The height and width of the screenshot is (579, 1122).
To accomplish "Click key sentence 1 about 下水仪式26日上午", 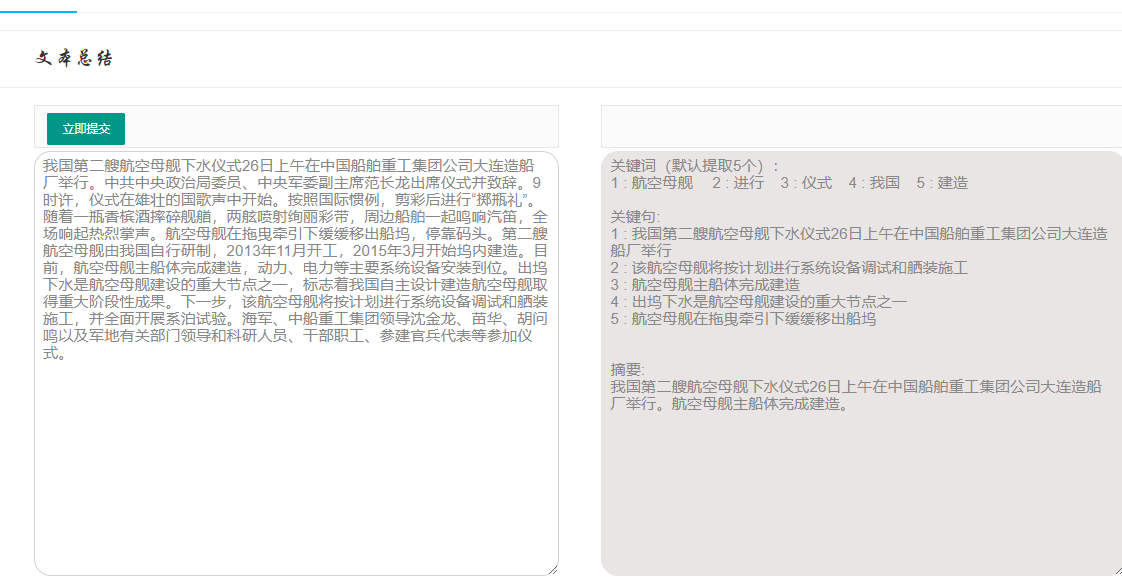I will coord(859,243).
